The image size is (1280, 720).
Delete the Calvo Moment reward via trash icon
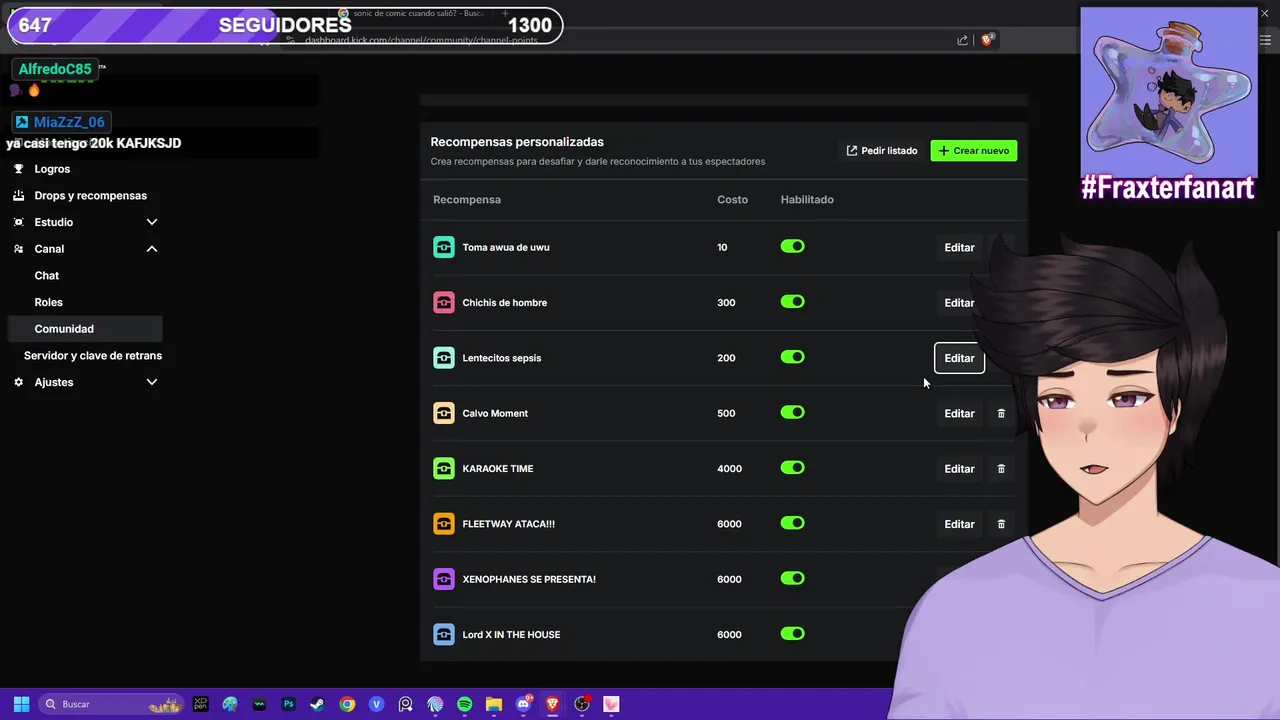(x=1001, y=413)
